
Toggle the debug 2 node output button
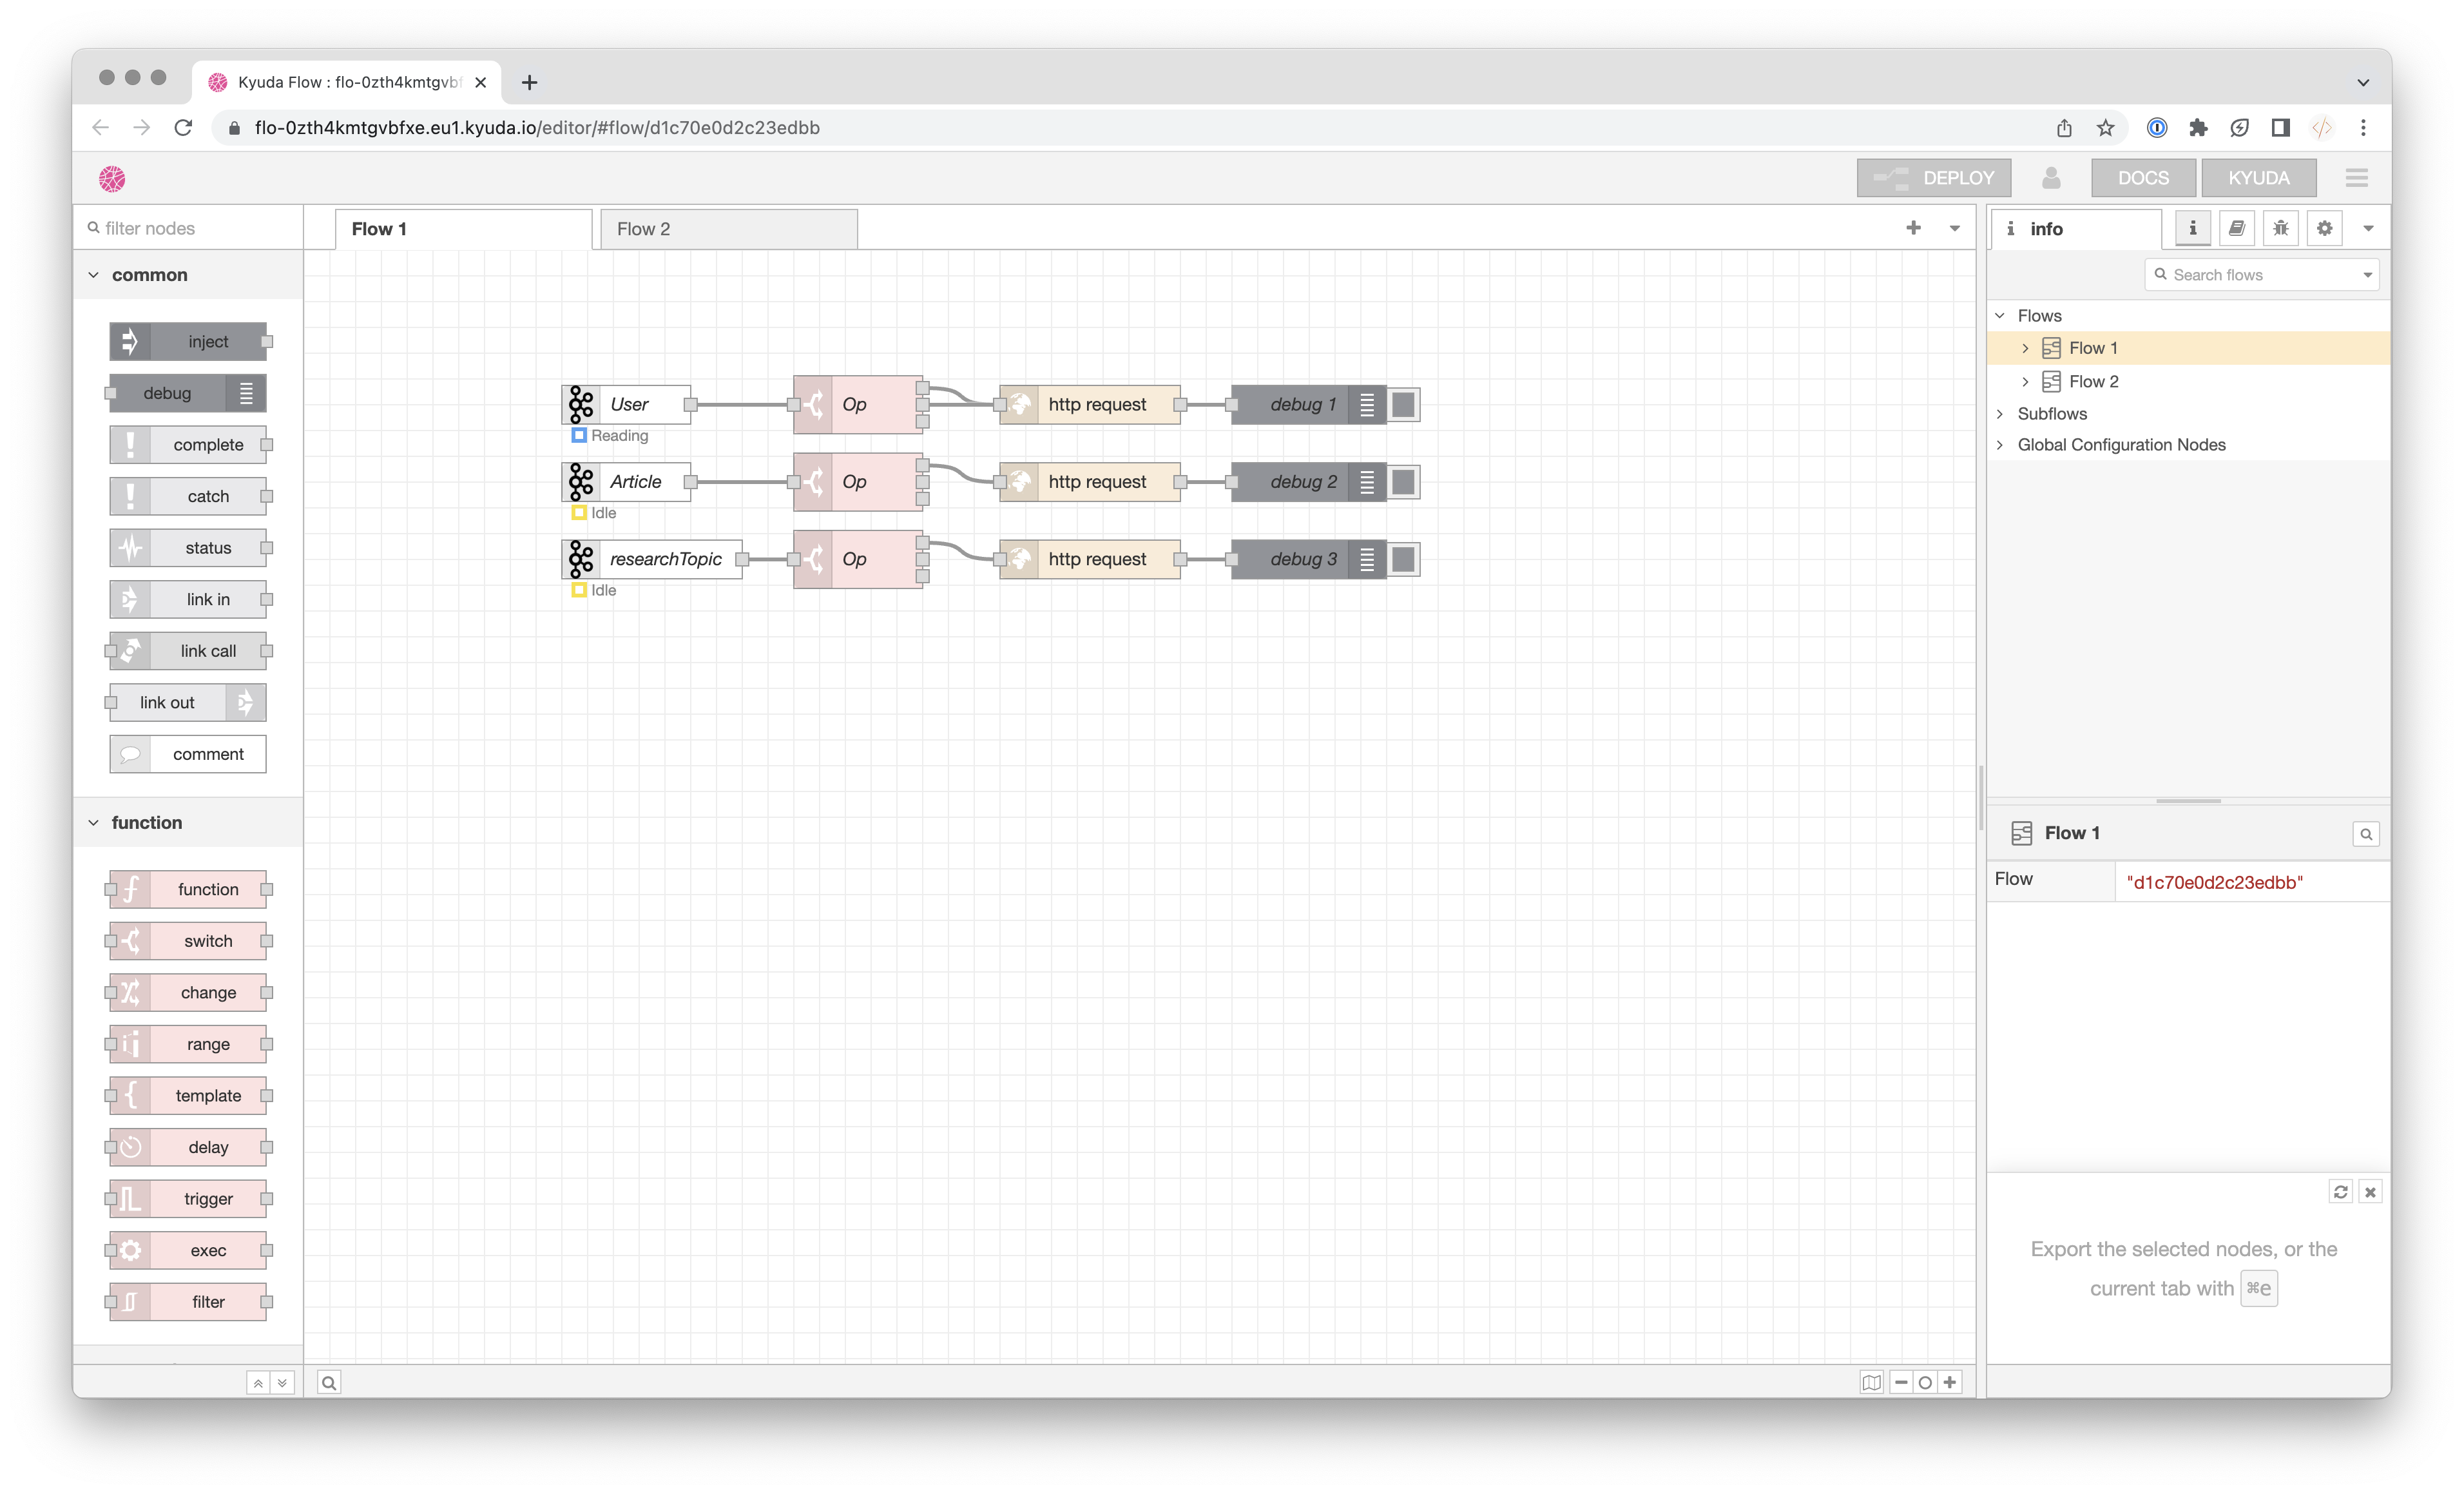click(x=1403, y=482)
